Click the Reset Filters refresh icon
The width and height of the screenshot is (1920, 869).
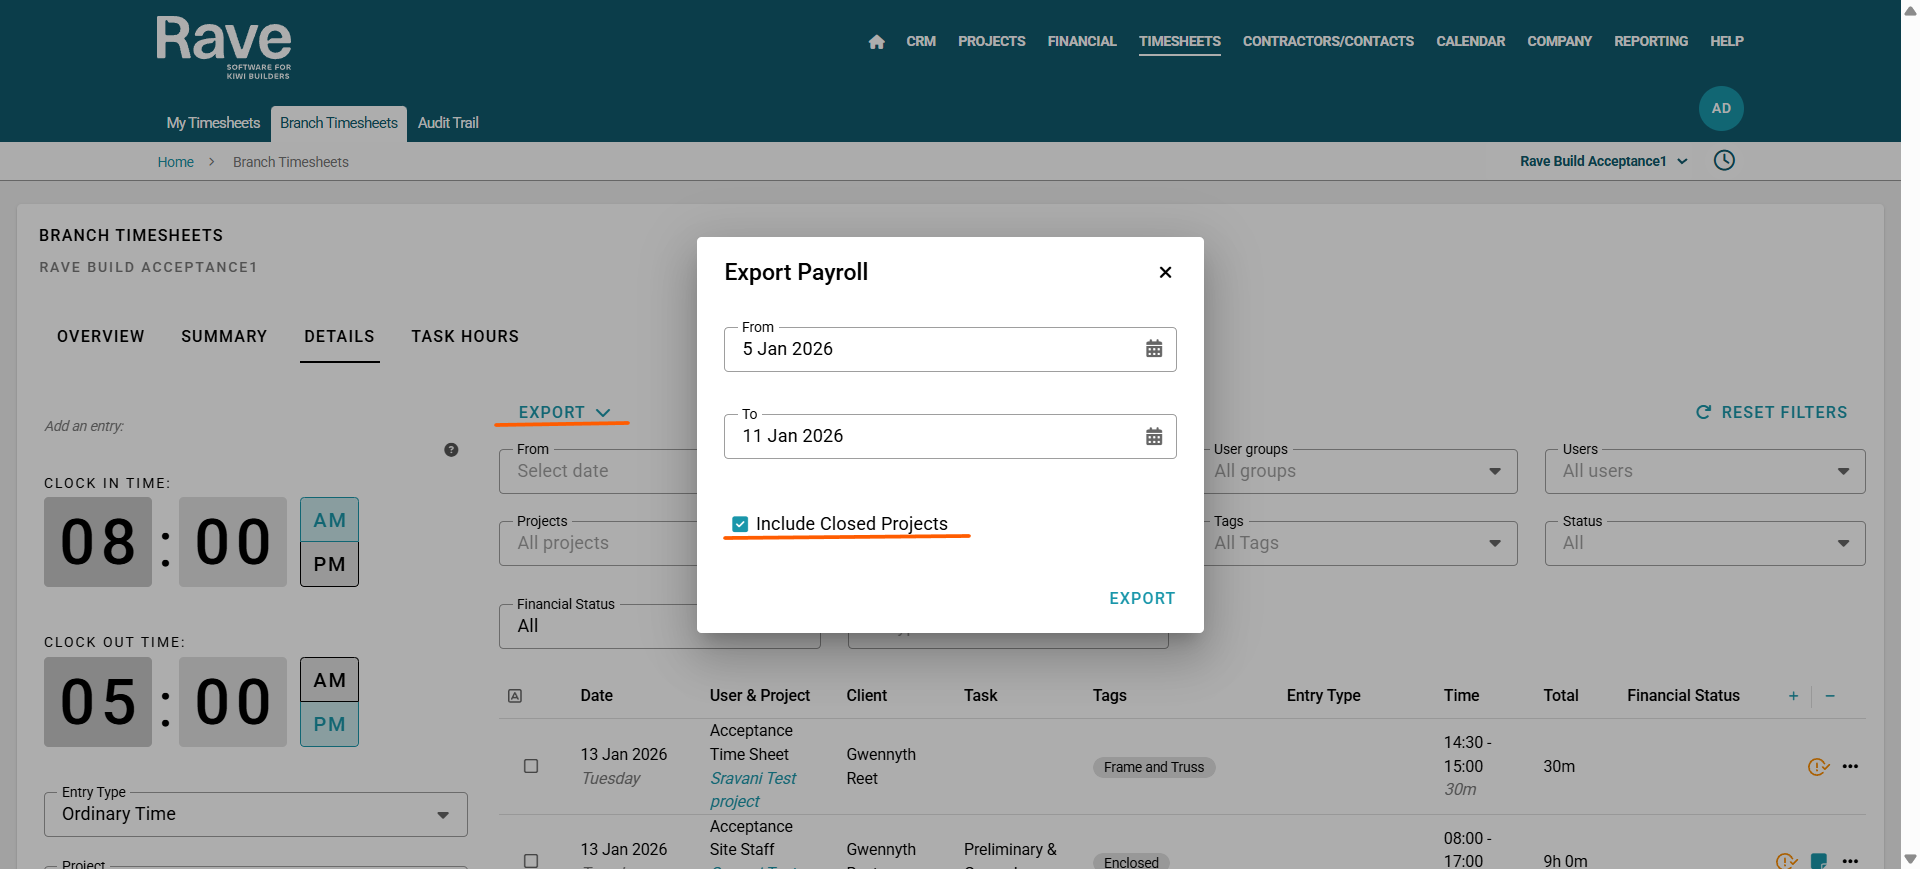(x=1703, y=412)
